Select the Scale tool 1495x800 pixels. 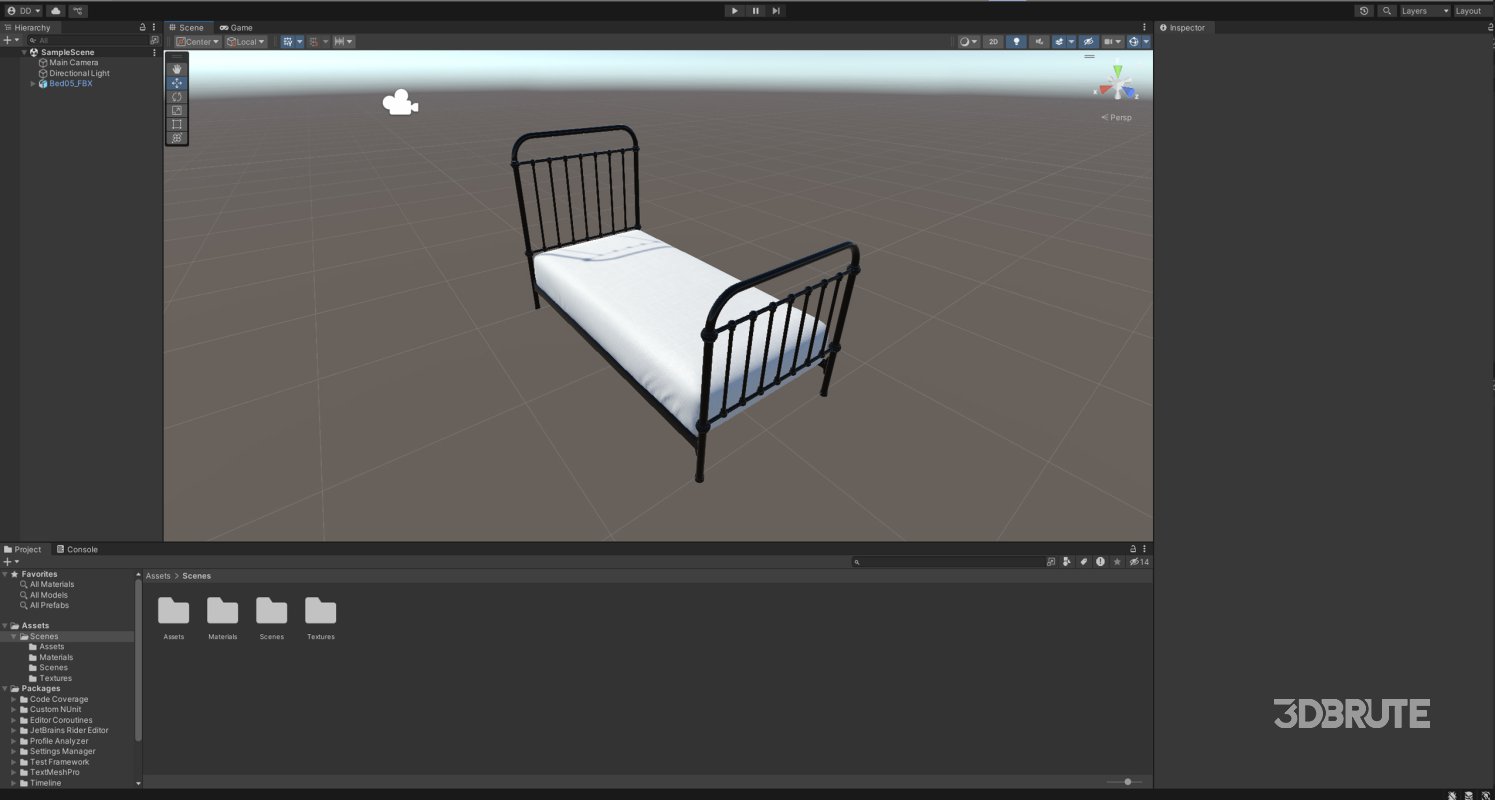click(x=176, y=111)
